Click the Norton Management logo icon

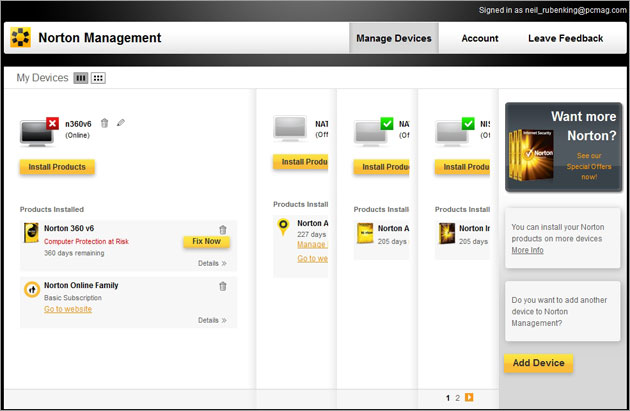point(20,37)
